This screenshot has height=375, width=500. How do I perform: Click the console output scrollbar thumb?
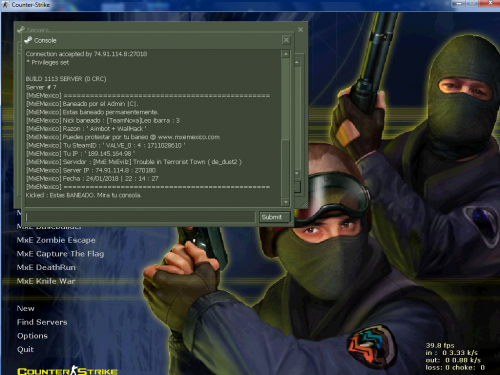click(286, 168)
